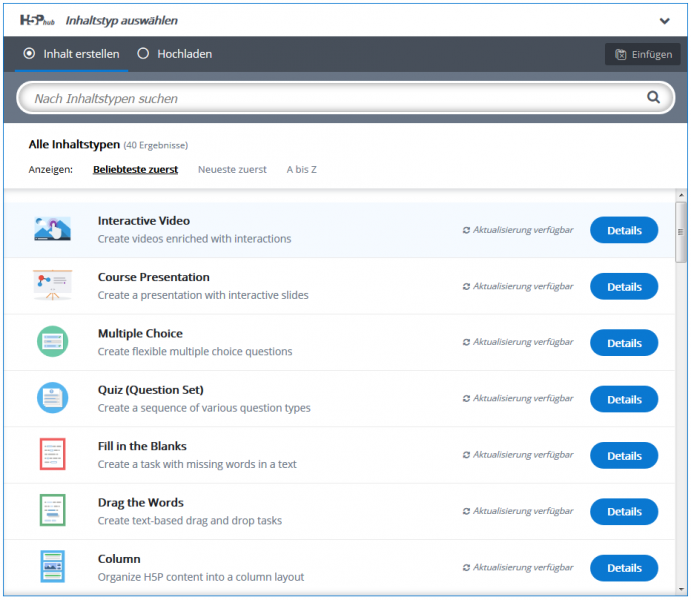
Task: Click the content list vertical scrollbar handle
Action: point(681,232)
